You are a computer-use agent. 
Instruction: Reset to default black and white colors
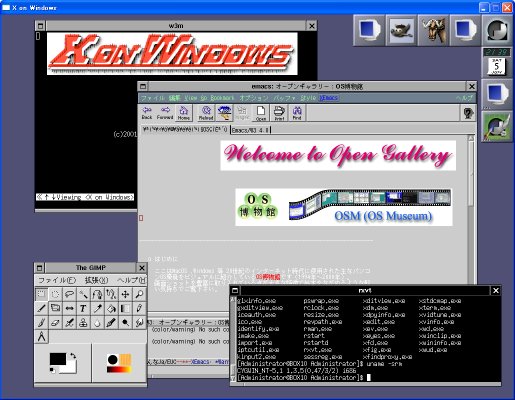(x=52, y=370)
